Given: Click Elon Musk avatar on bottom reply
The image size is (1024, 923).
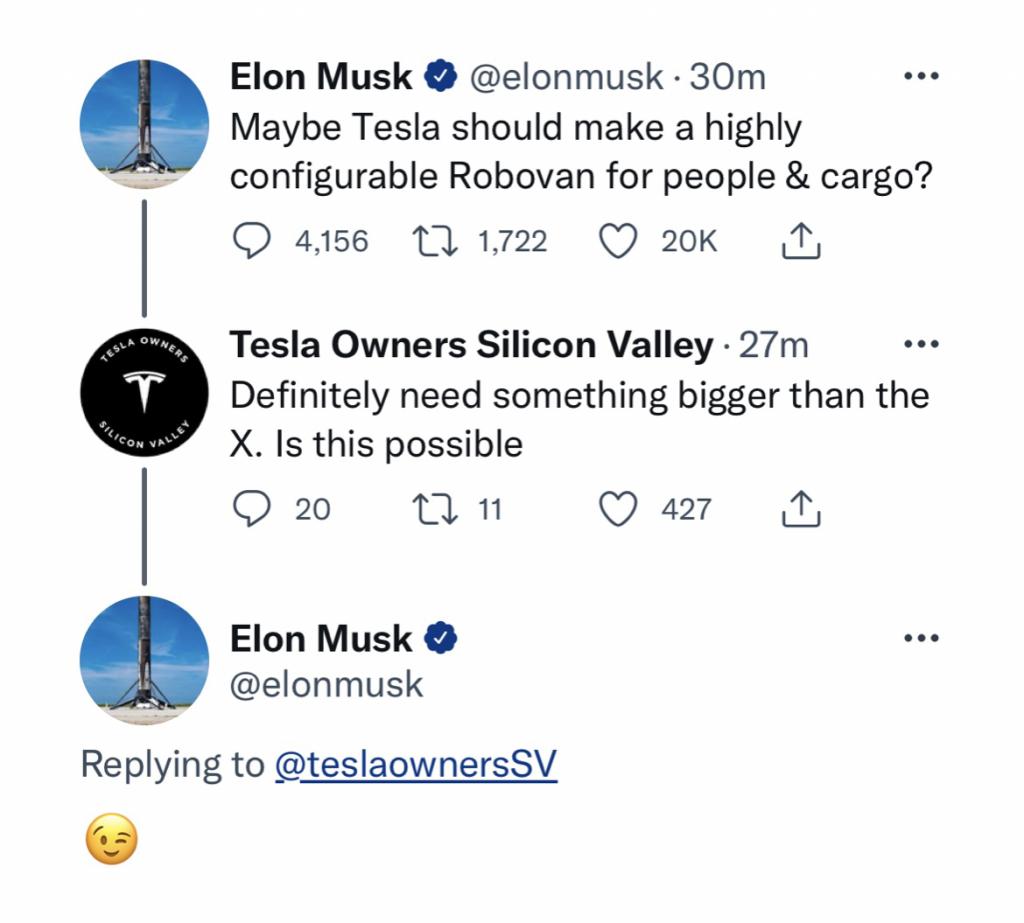Looking at the screenshot, I should 144,660.
